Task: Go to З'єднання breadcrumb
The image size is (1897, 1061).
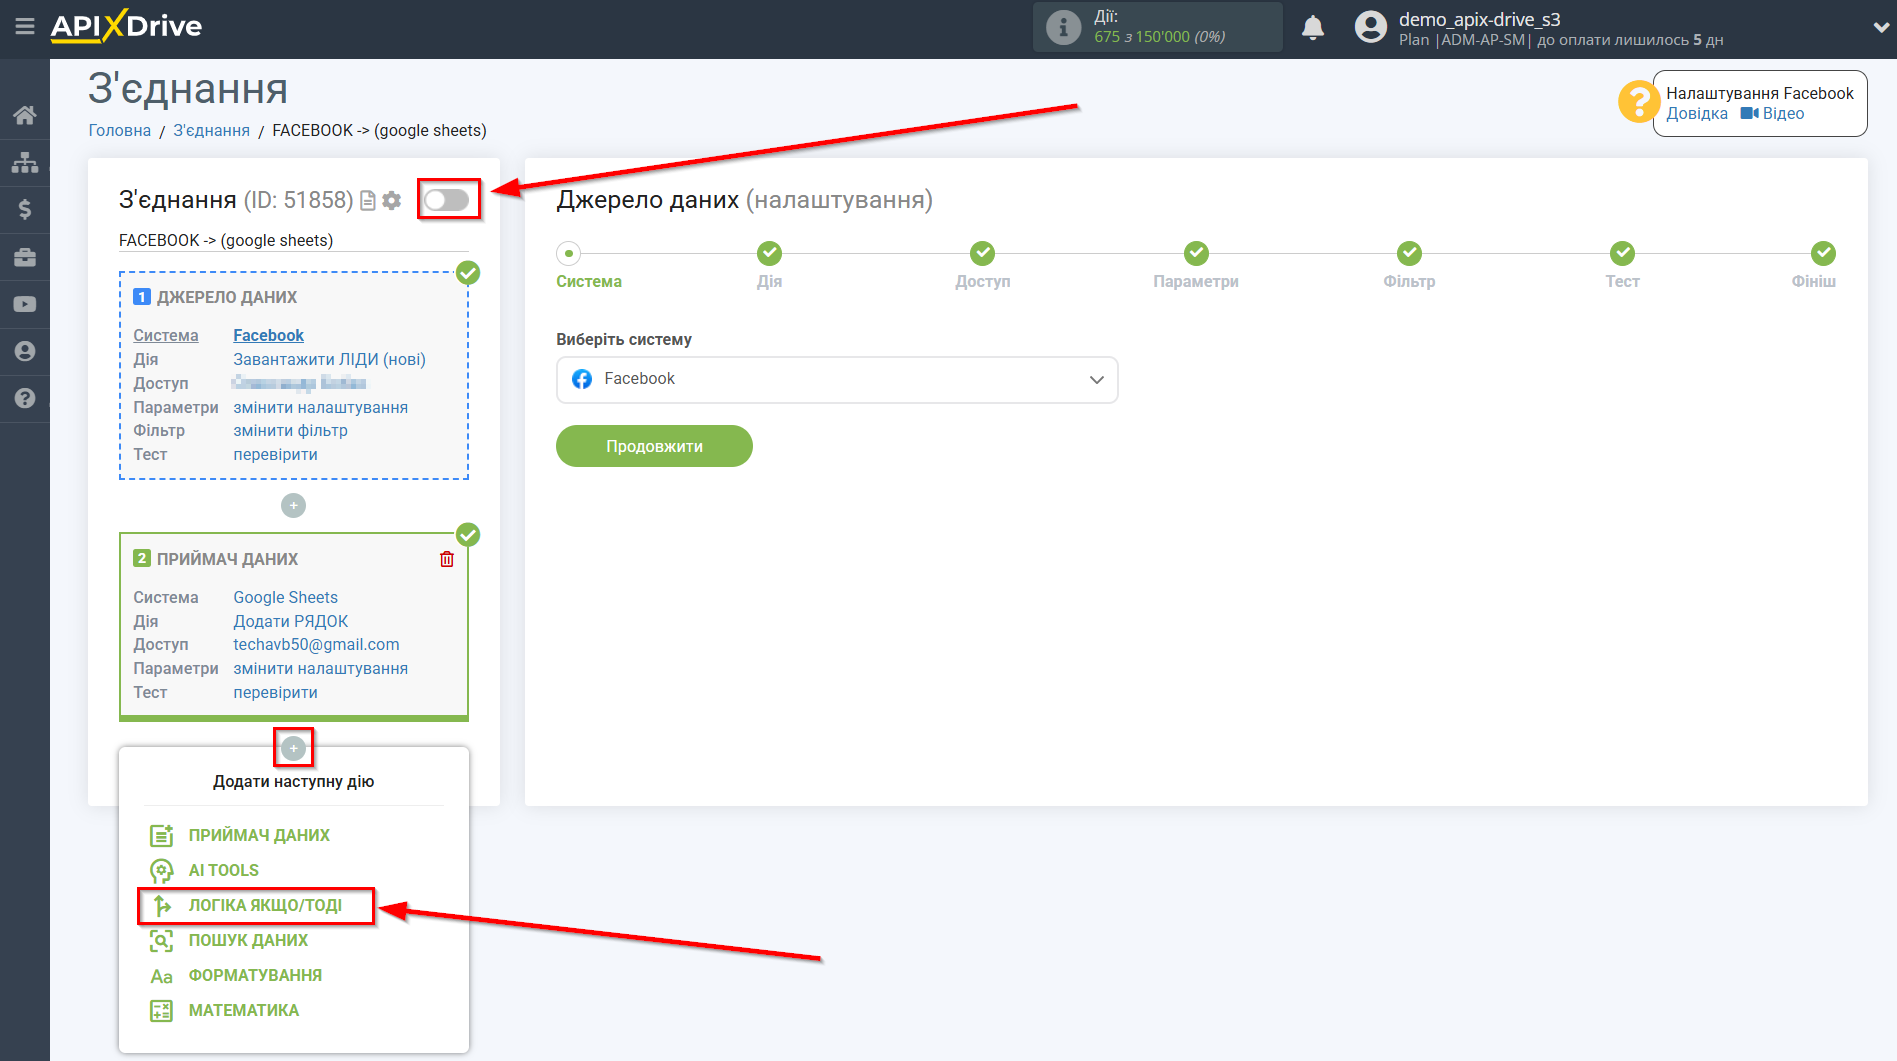Action: coord(212,130)
